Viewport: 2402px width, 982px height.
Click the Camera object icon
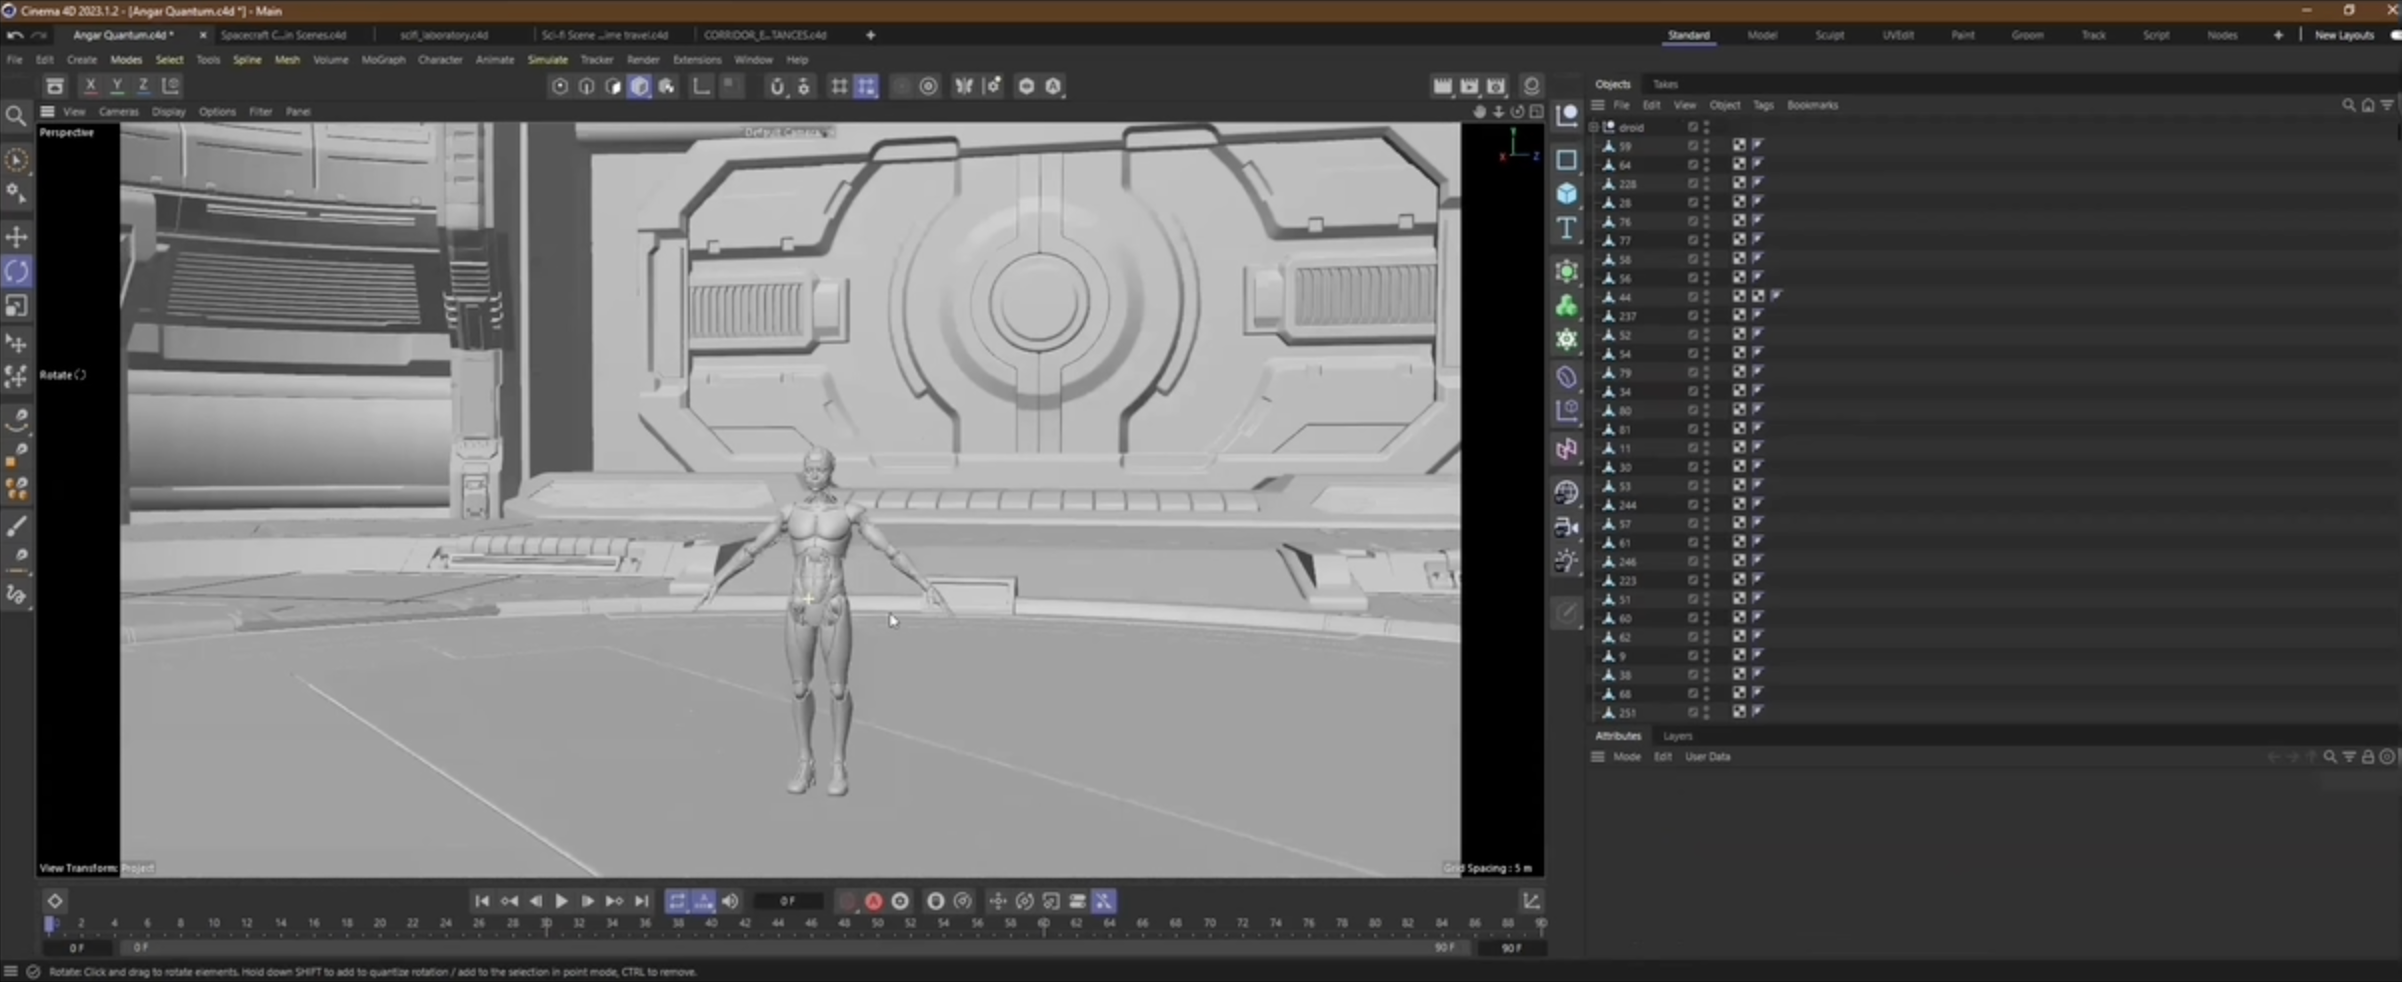(x=1567, y=527)
